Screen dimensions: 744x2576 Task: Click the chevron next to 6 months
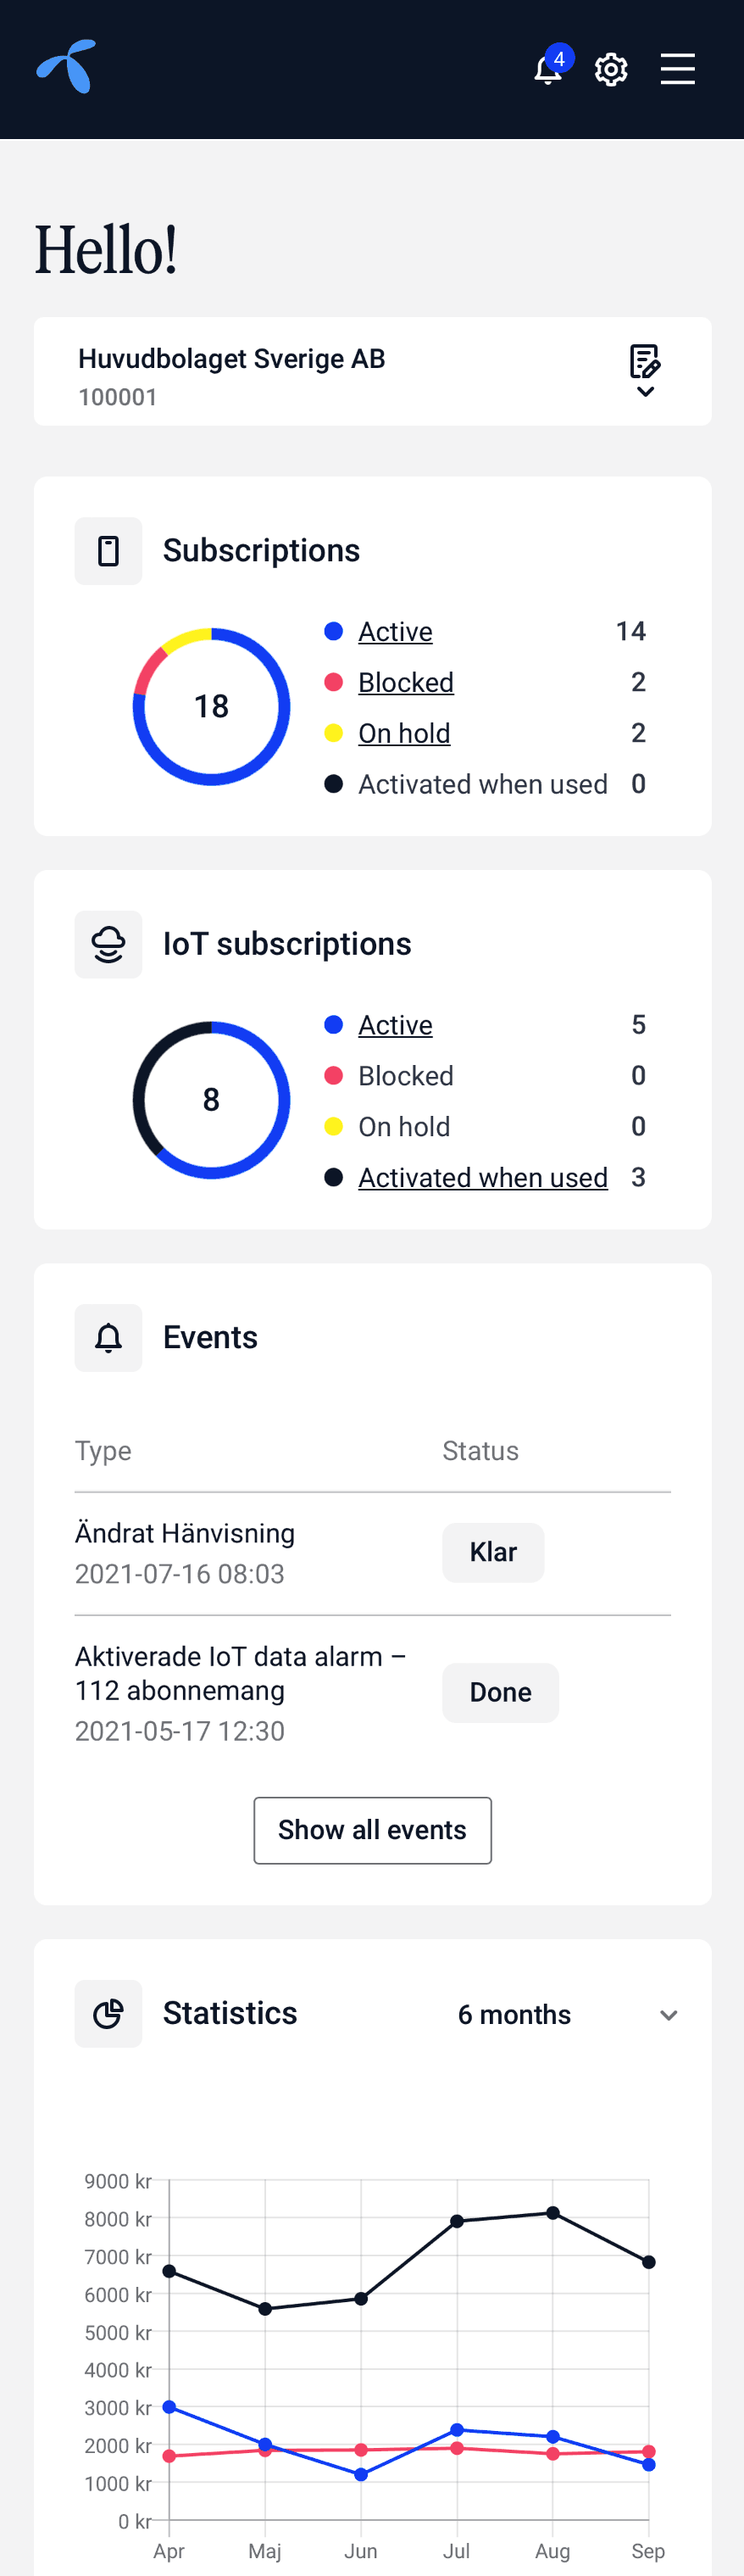pos(669,2015)
